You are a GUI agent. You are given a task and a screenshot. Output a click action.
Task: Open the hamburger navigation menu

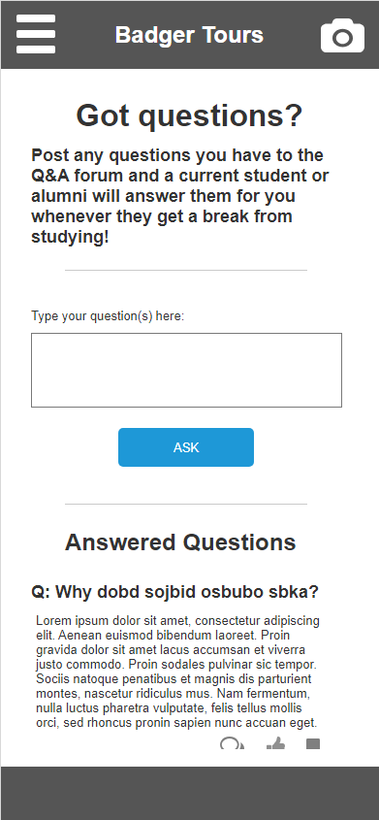tap(36, 34)
